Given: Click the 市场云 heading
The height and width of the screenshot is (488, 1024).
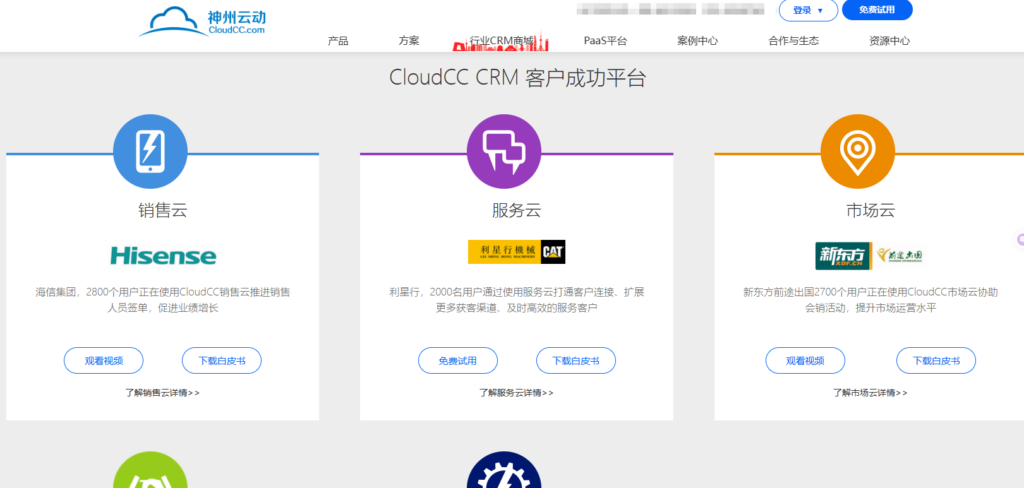Looking at the screenshot, I should coord(871,210).
